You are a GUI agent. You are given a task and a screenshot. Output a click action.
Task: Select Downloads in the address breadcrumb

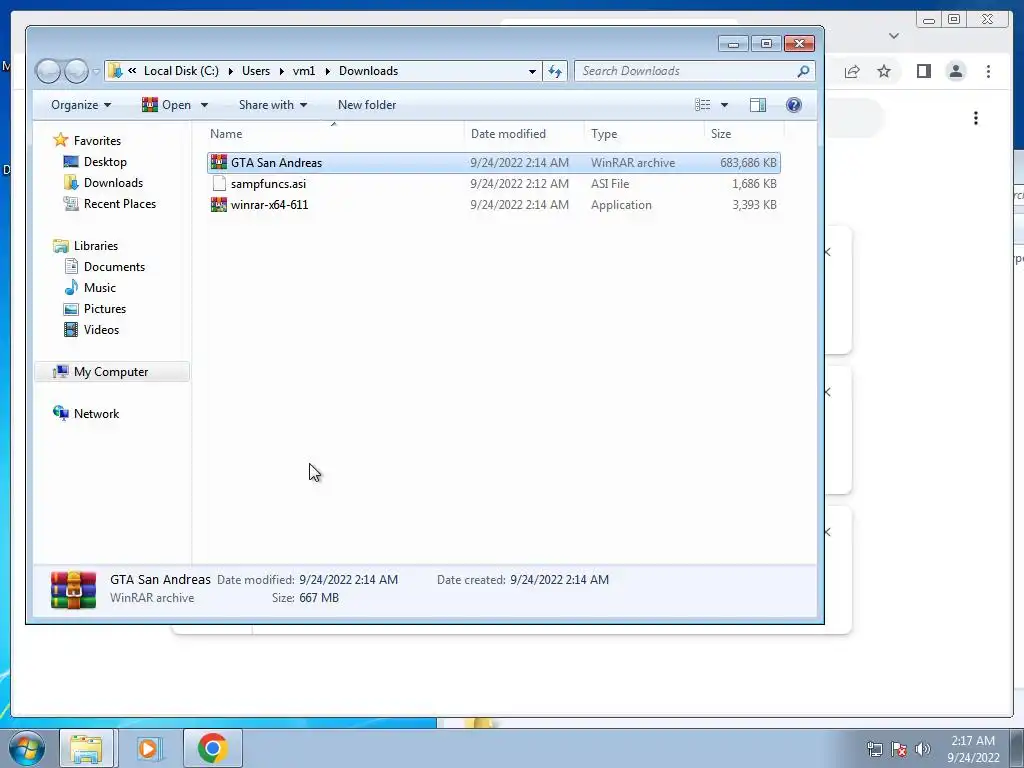[368, 71]
